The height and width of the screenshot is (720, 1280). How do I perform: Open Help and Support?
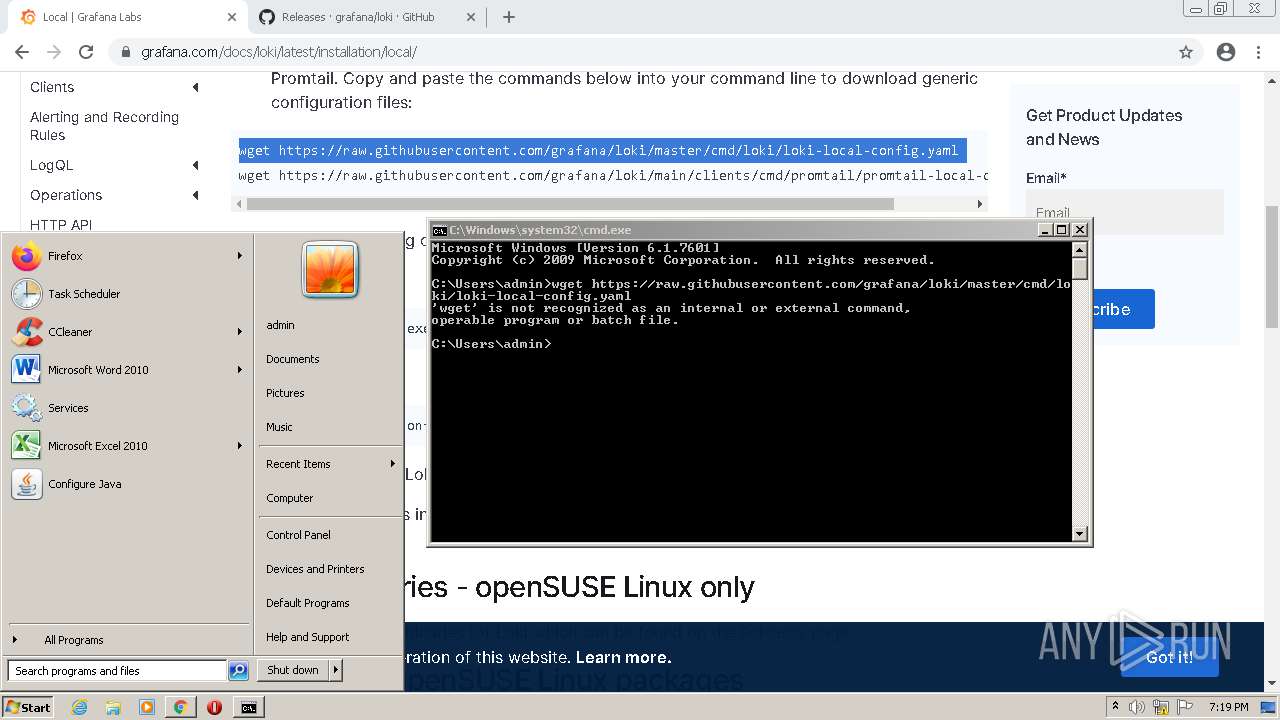pyautogui.click(x=308, y=637)
